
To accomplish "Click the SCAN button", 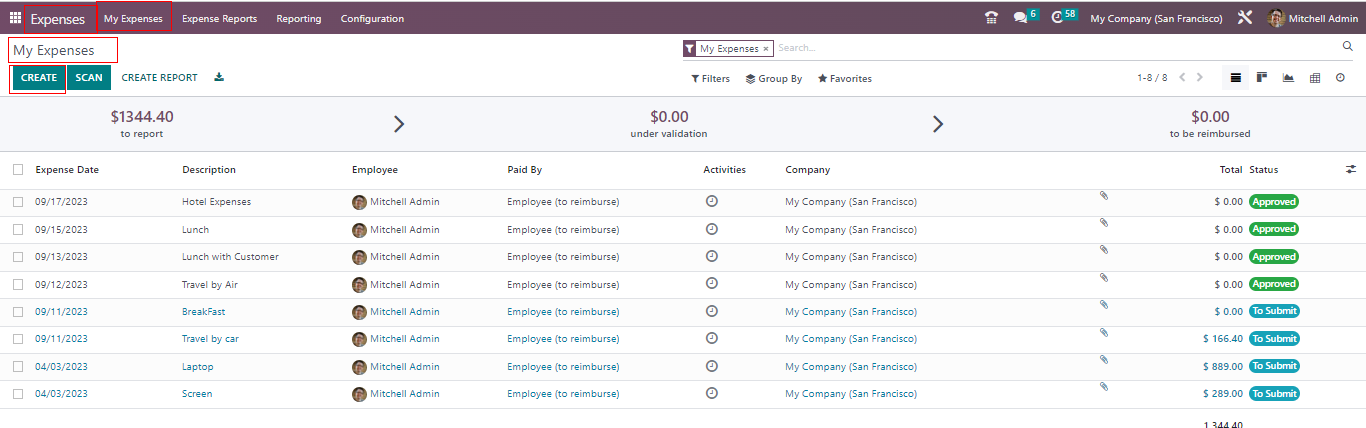I will click(89, 78).
